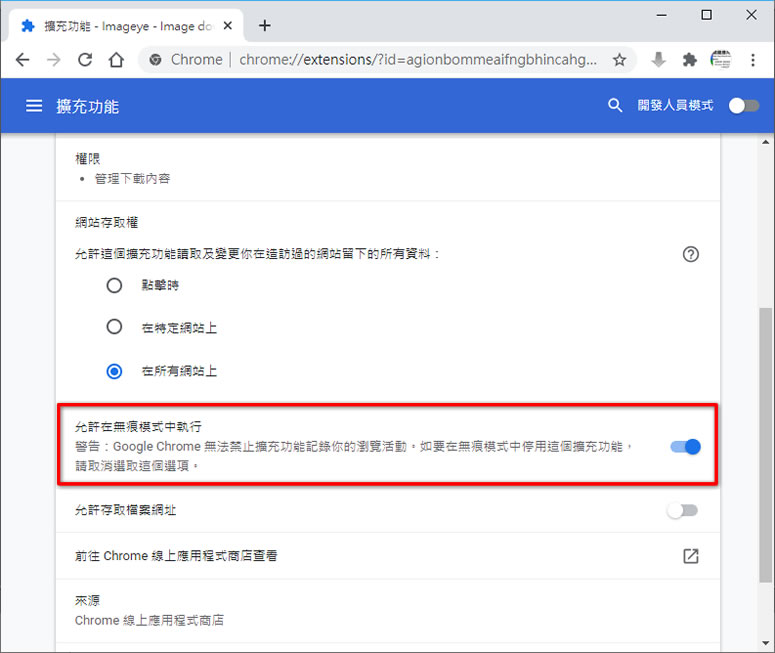Open Chrome three-dot menu

(753, 60)
